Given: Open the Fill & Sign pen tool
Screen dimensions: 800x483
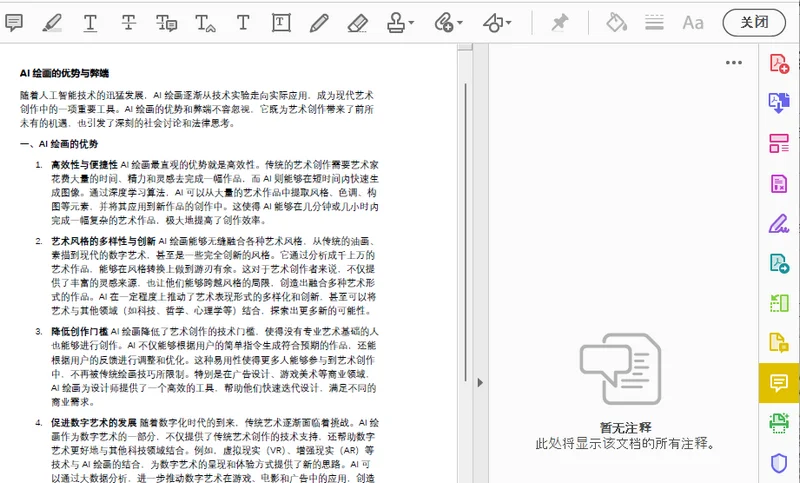Looking at the screenshot, I should (x=779, y=223).
